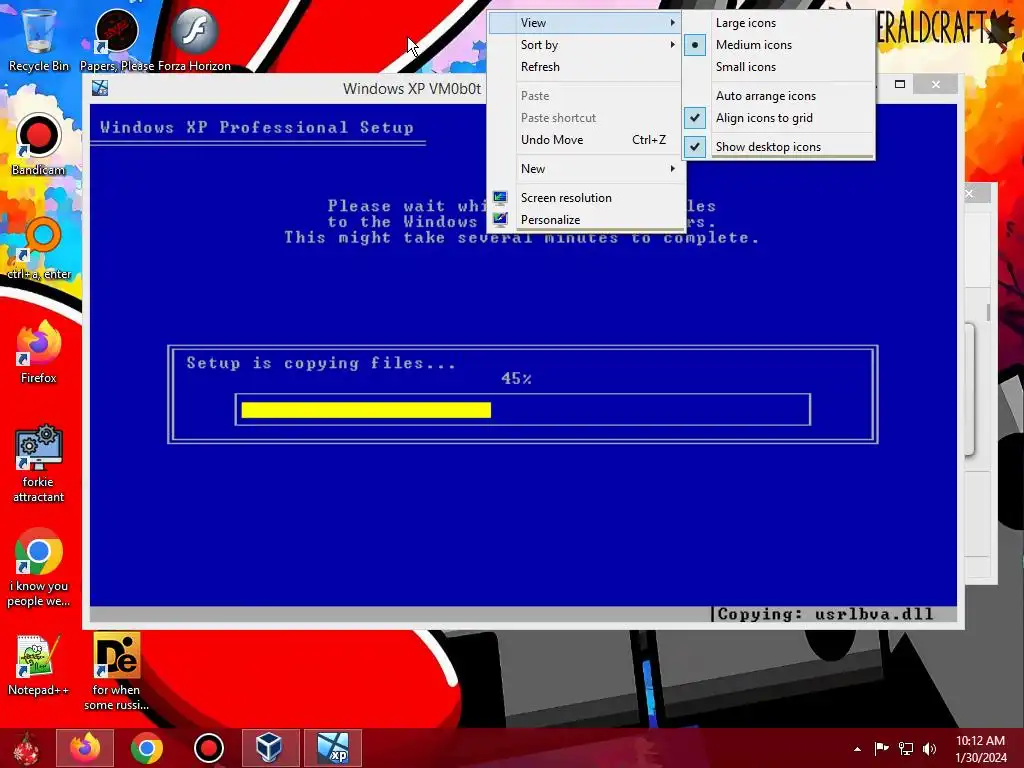
Task: Click the Paste menu entry
Action: point(586,96)
